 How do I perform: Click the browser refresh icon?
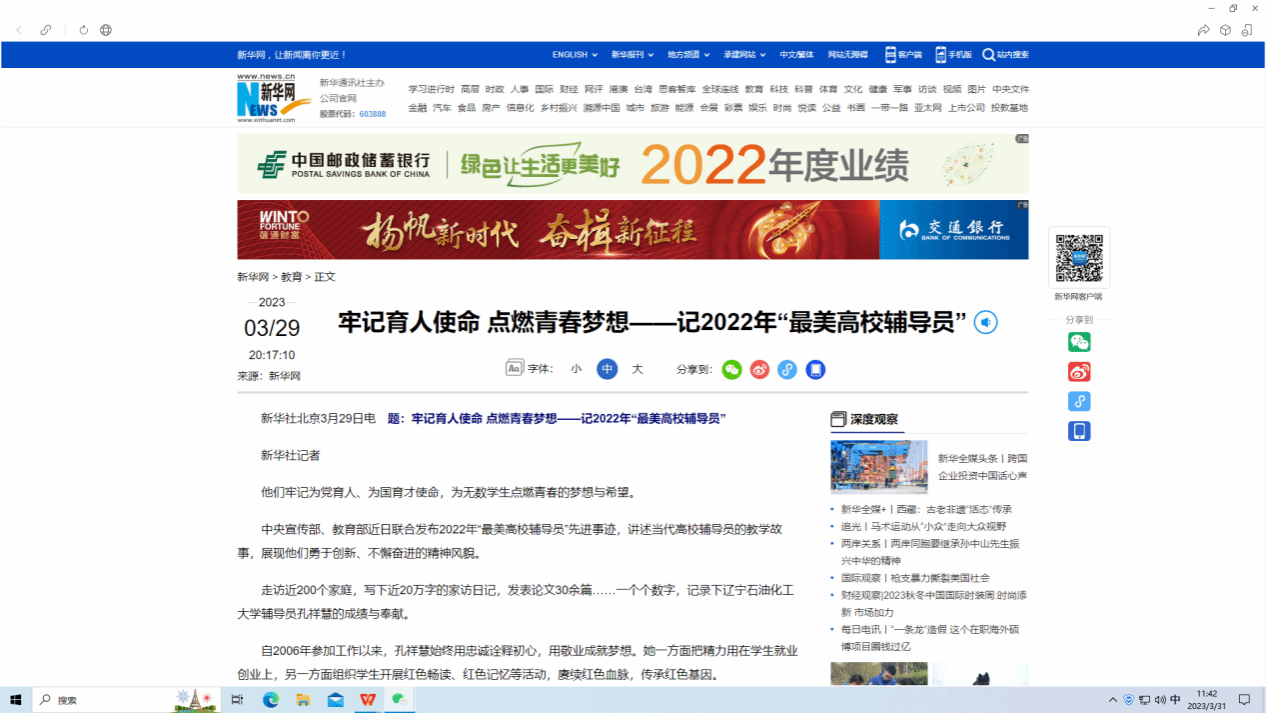click(83, 30)
